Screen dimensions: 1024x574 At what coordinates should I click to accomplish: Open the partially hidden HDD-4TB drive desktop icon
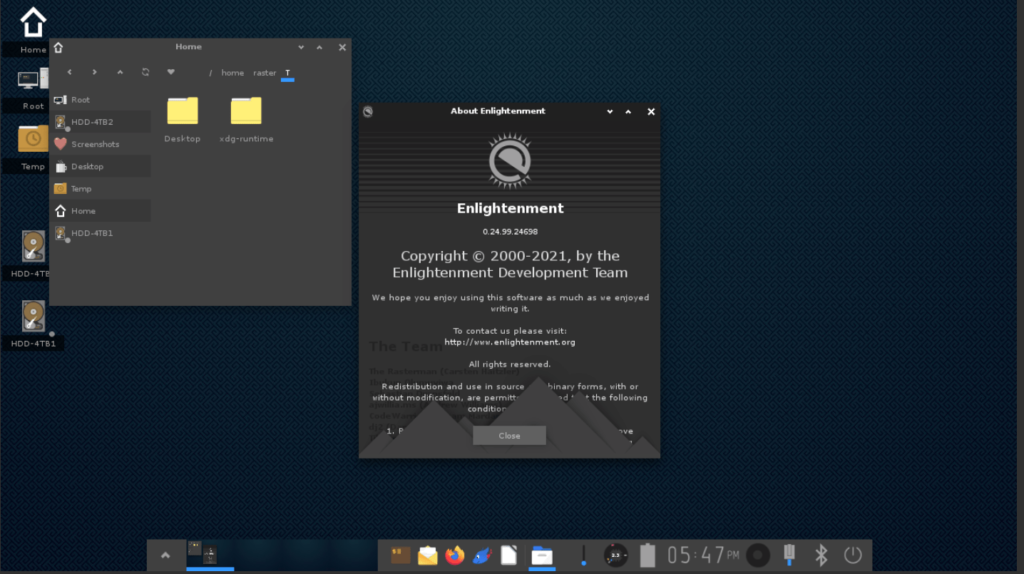33,247
